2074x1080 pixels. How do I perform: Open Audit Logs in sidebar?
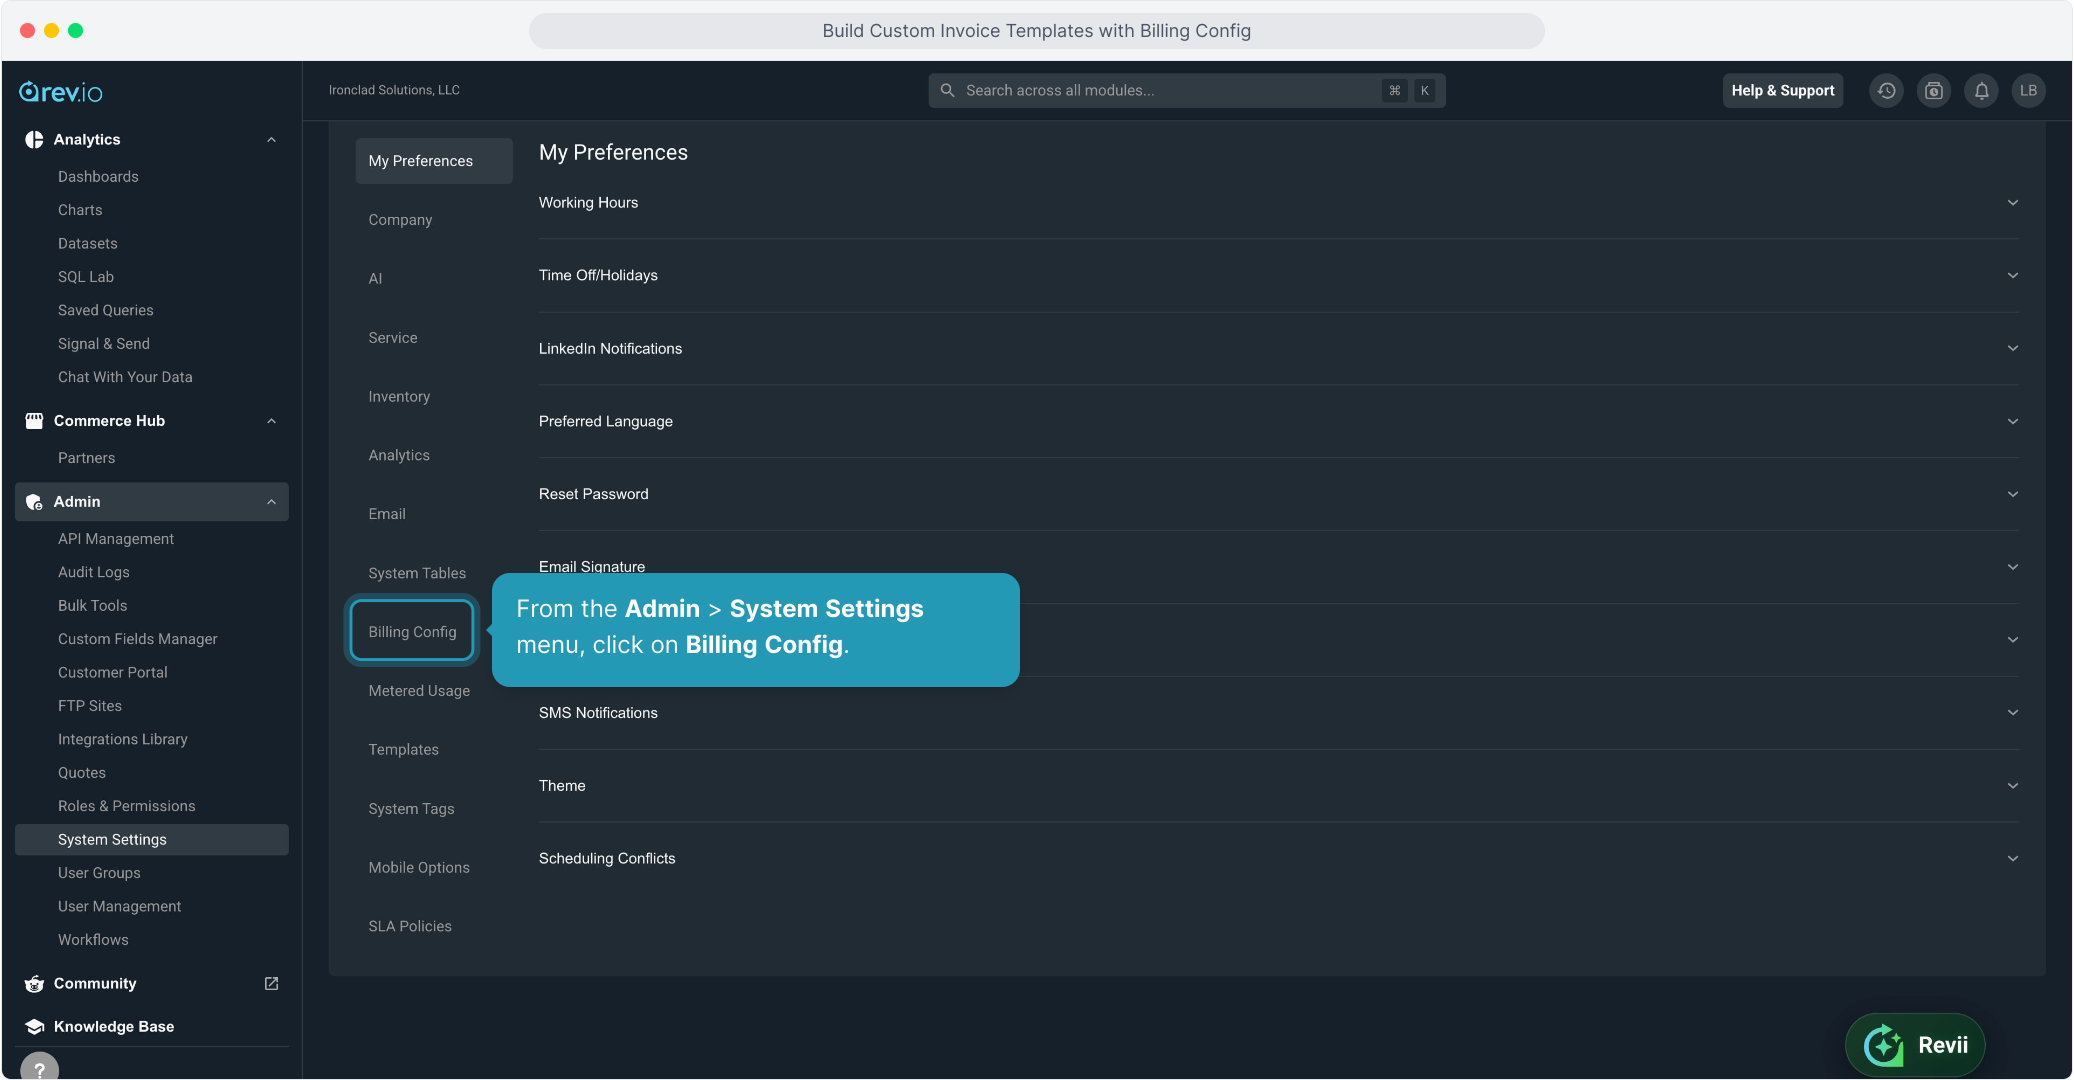pyautogui.click(x=94, y=573)
